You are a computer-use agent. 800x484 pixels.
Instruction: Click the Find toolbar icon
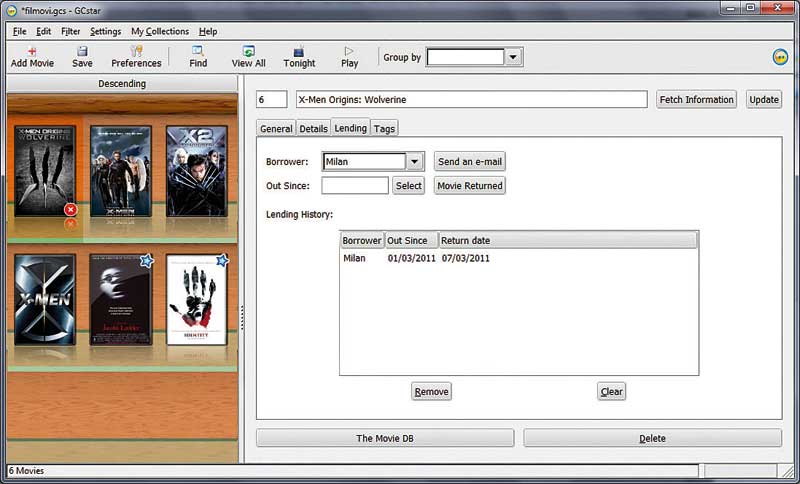click(198, 51)
